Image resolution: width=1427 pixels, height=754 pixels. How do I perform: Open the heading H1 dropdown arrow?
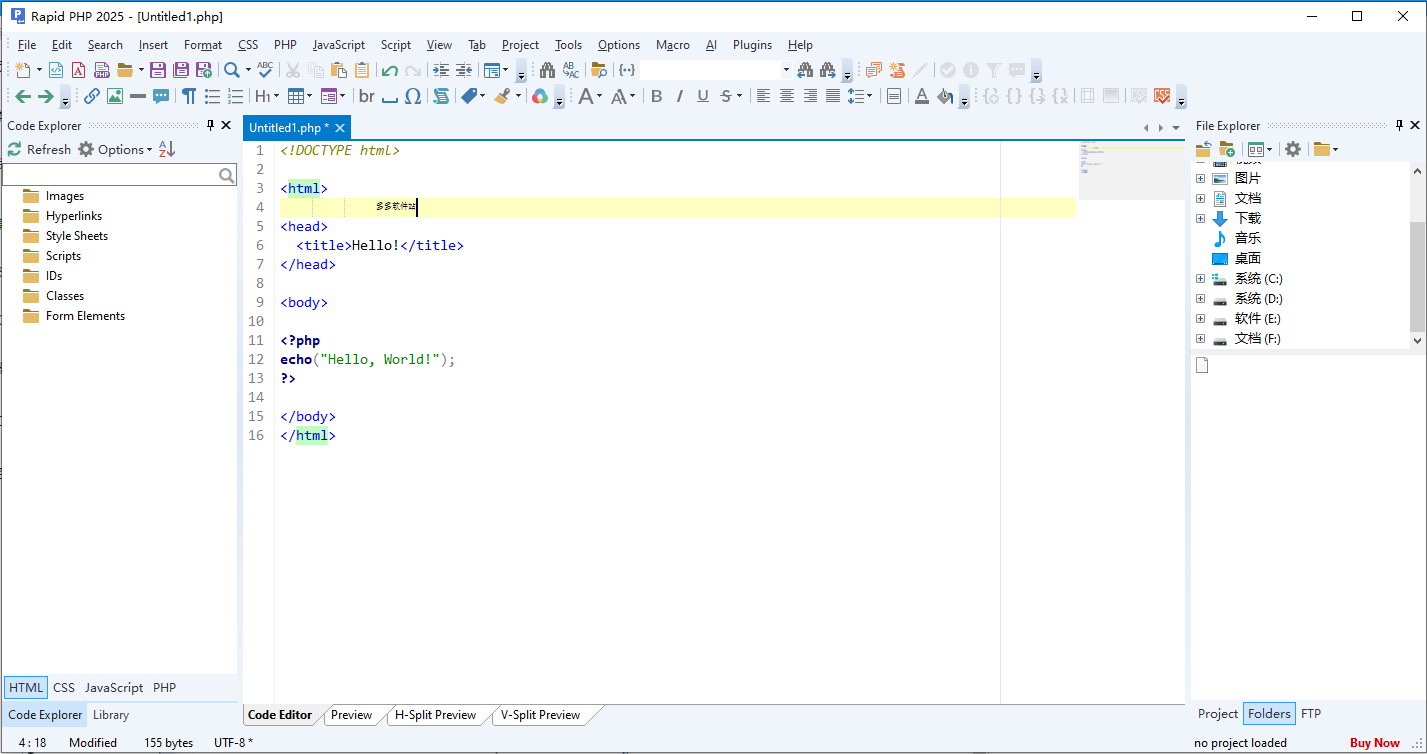(x=277, y=96)
